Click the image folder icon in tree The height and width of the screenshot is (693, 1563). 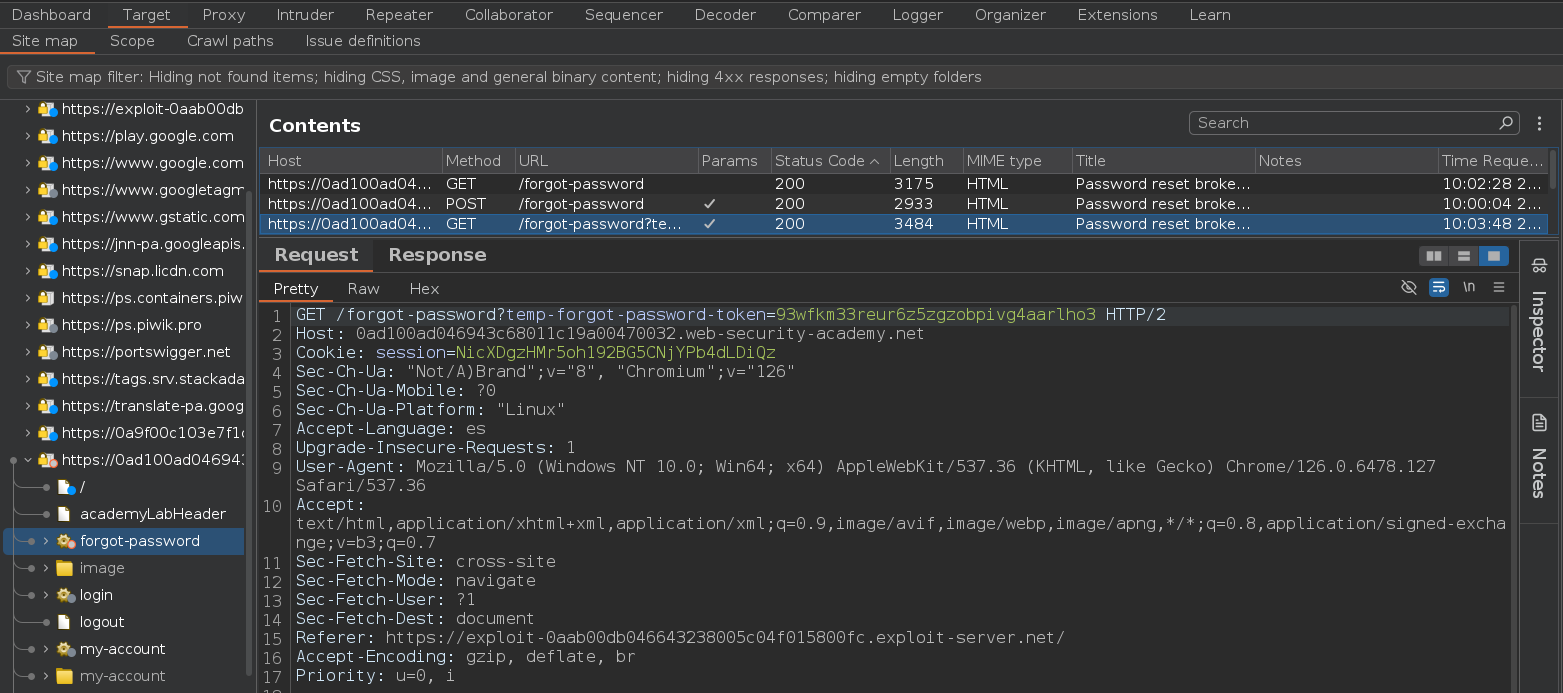(x=66, y=568)
